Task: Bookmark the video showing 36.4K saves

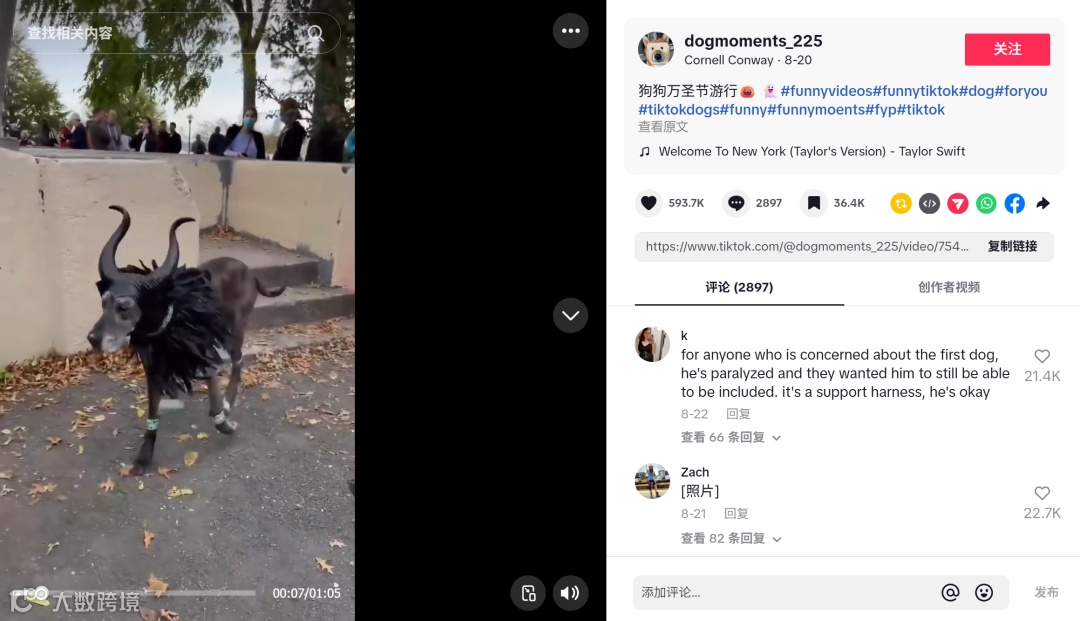Action: [813, 203]
